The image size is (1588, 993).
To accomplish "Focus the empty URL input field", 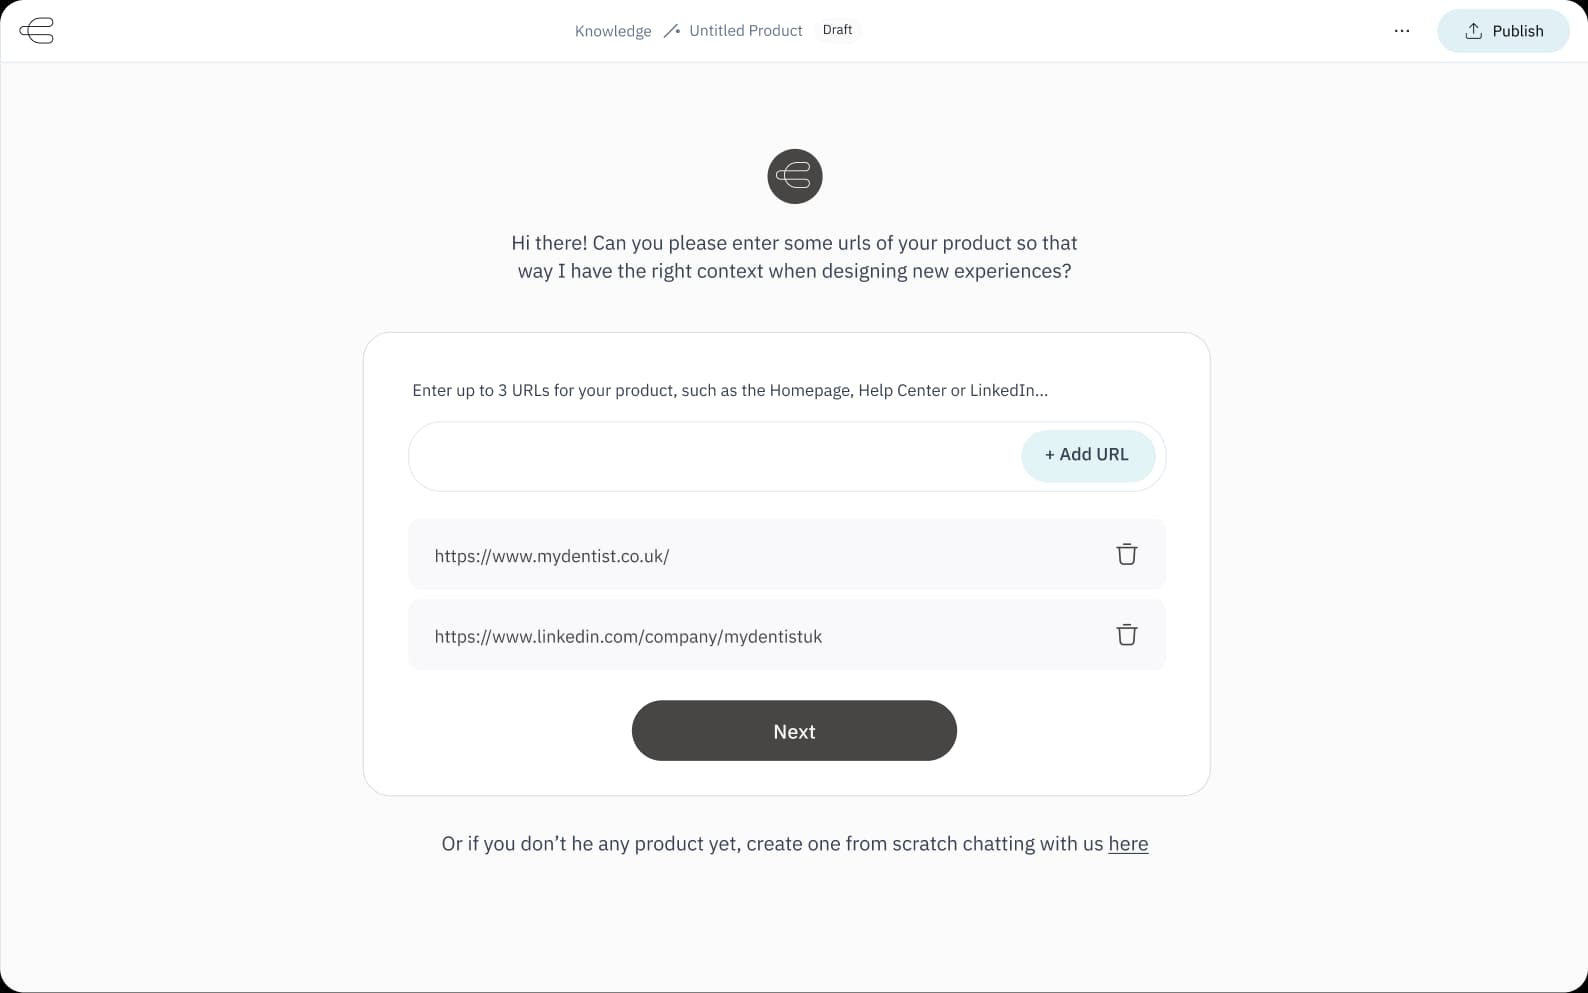I will click(700, 455).
